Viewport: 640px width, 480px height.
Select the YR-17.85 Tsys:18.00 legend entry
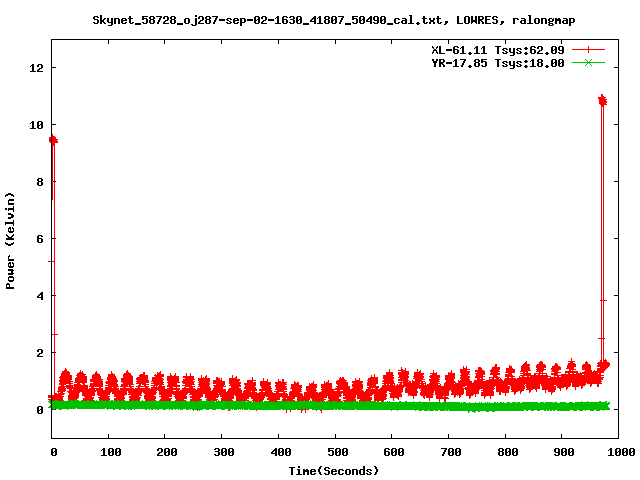[x=498, y=63]
